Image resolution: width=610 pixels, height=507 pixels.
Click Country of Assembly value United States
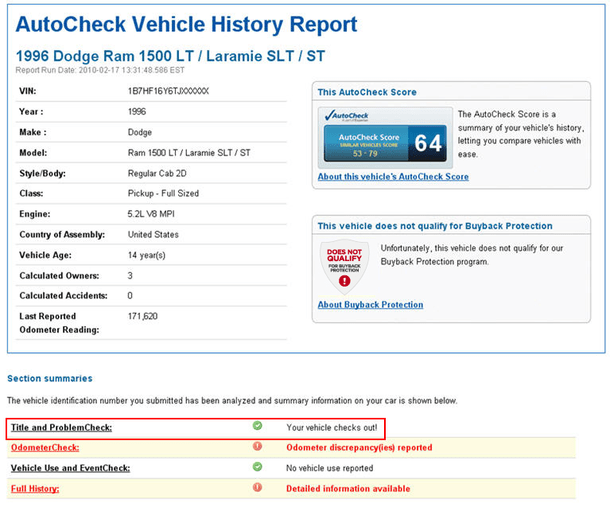(x=153, y=235)
